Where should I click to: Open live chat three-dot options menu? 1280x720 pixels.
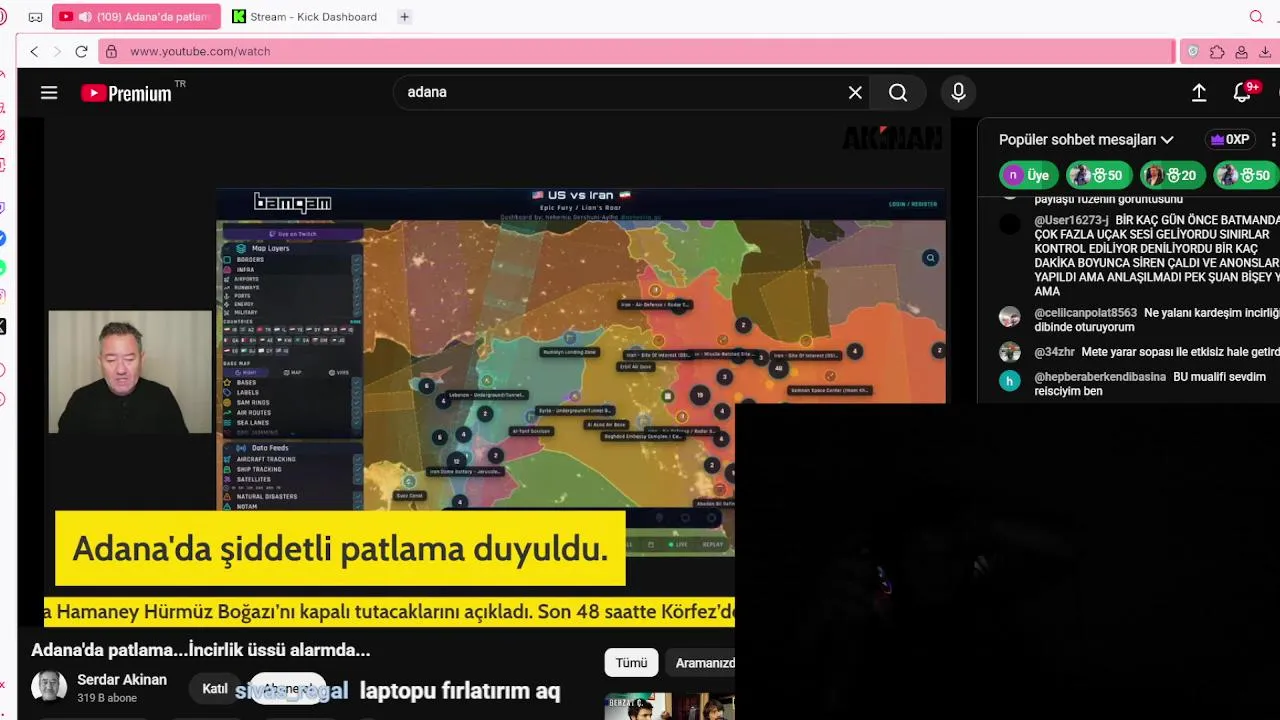click(x=1273, y=140)
